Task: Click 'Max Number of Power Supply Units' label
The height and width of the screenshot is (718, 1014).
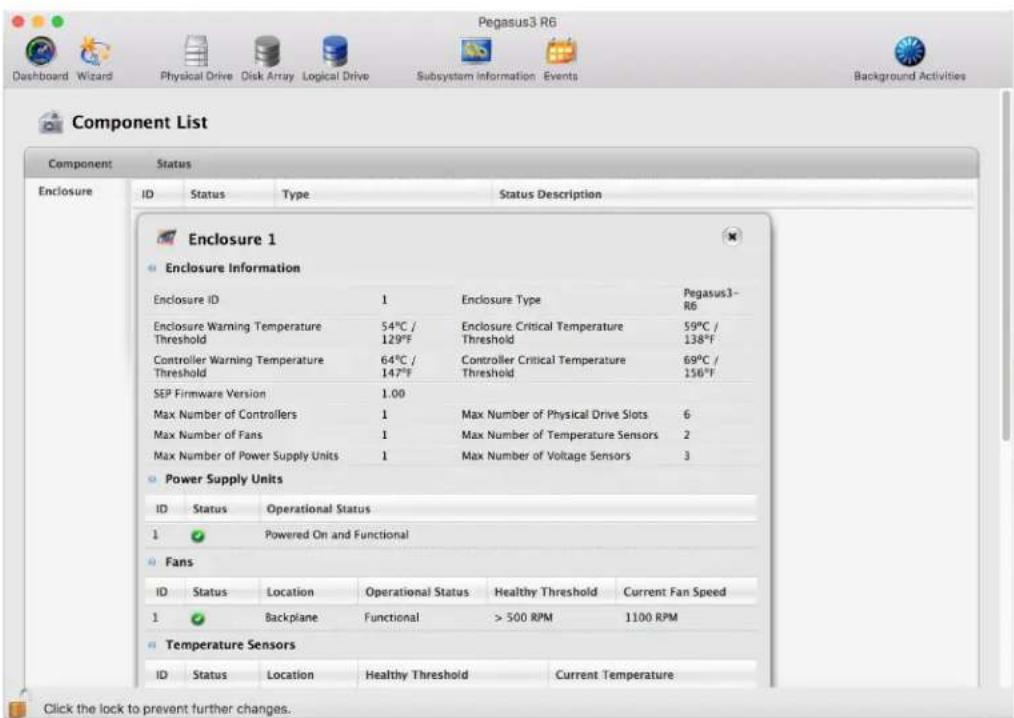Action: (246, 456)
